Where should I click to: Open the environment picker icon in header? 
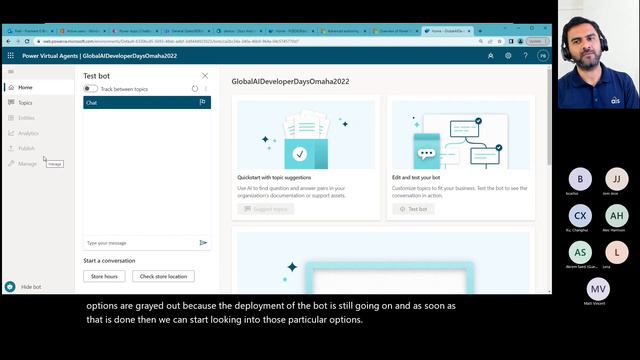[491, 56]
